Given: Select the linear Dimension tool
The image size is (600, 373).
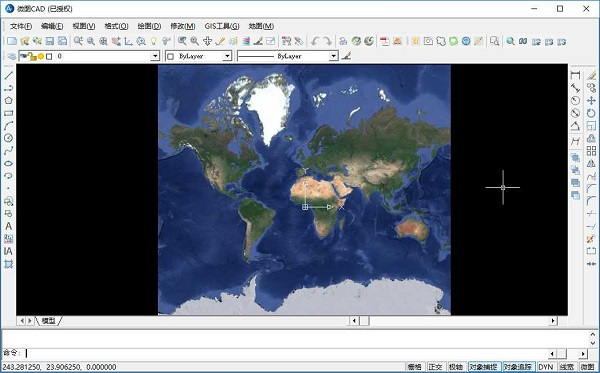Looking at the screenshot, I should [x=576, y=75].
